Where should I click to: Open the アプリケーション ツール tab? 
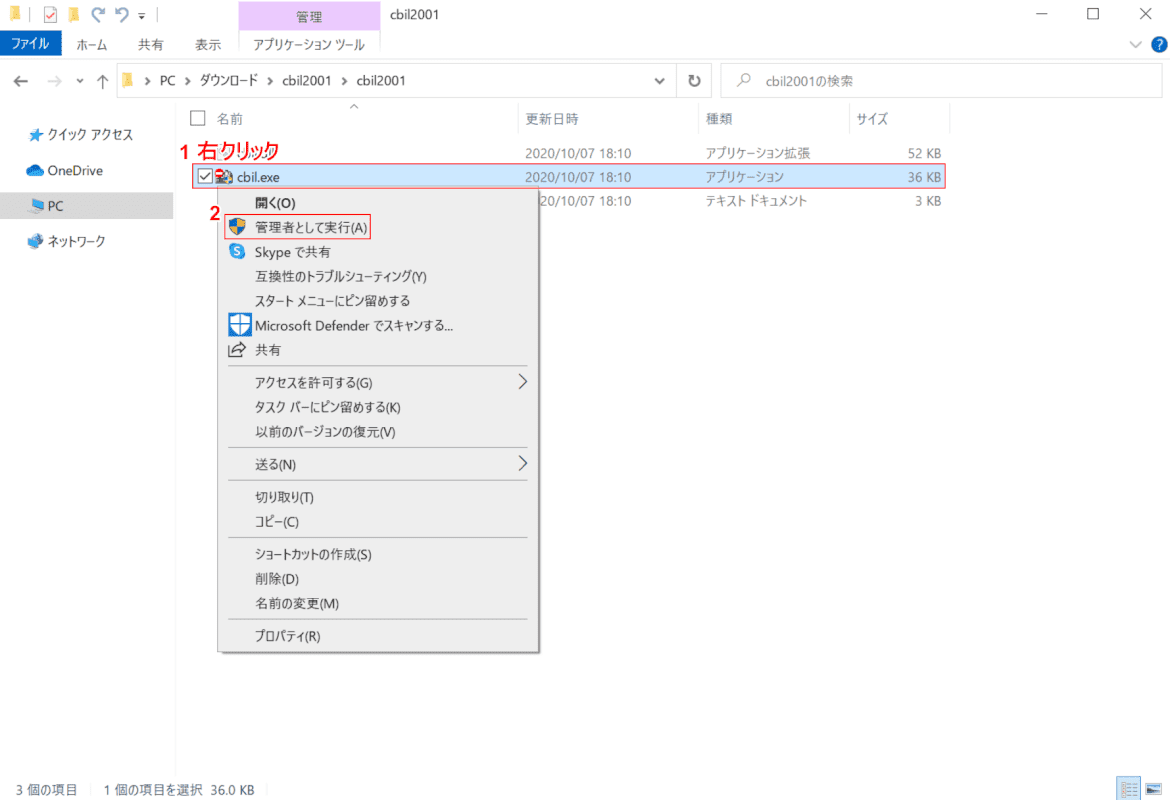309,45
